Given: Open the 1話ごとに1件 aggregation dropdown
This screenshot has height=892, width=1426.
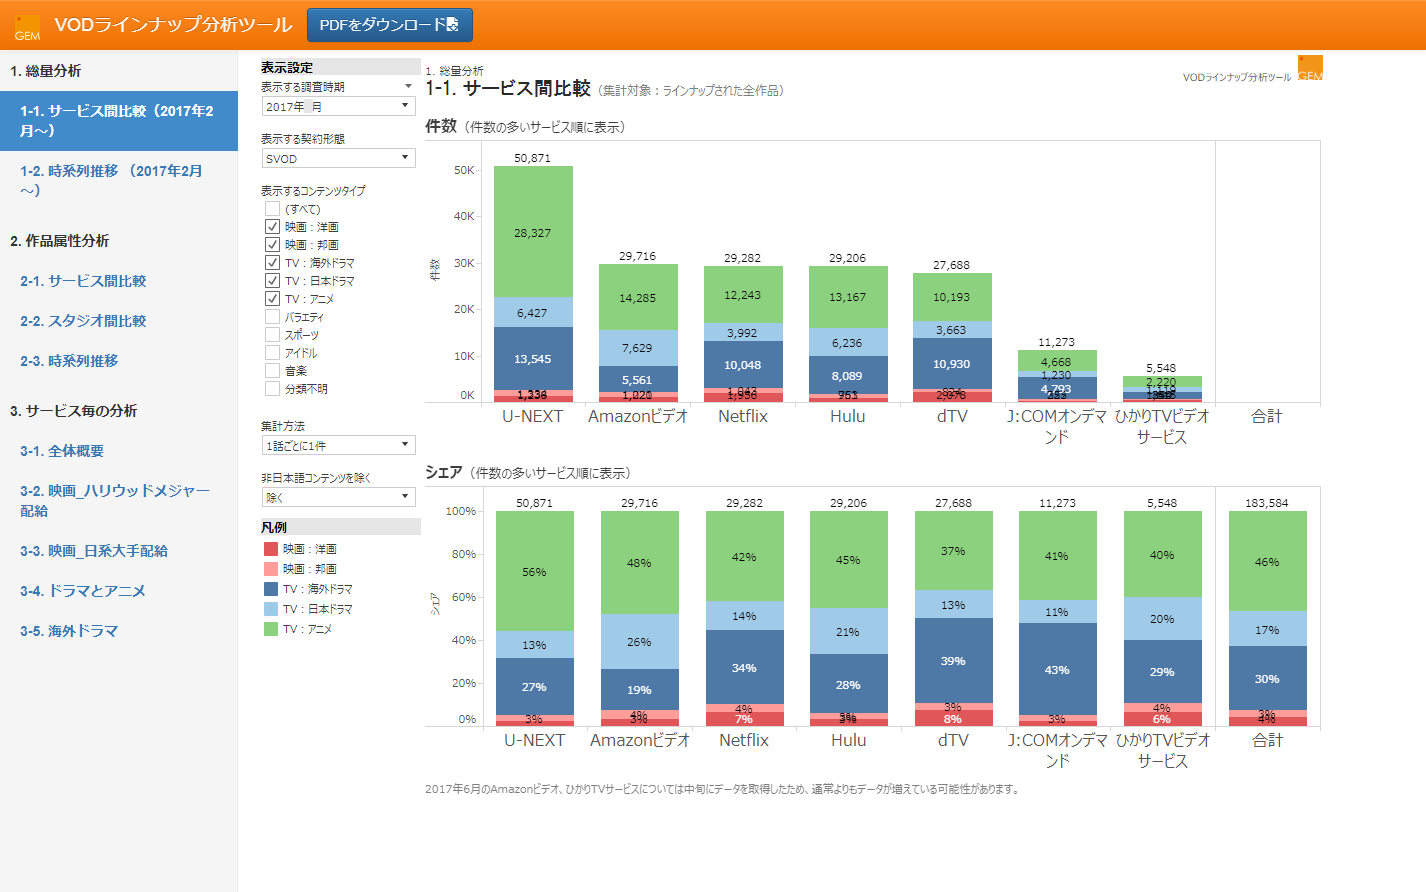Looking at the screenshot, I should 338,445.
